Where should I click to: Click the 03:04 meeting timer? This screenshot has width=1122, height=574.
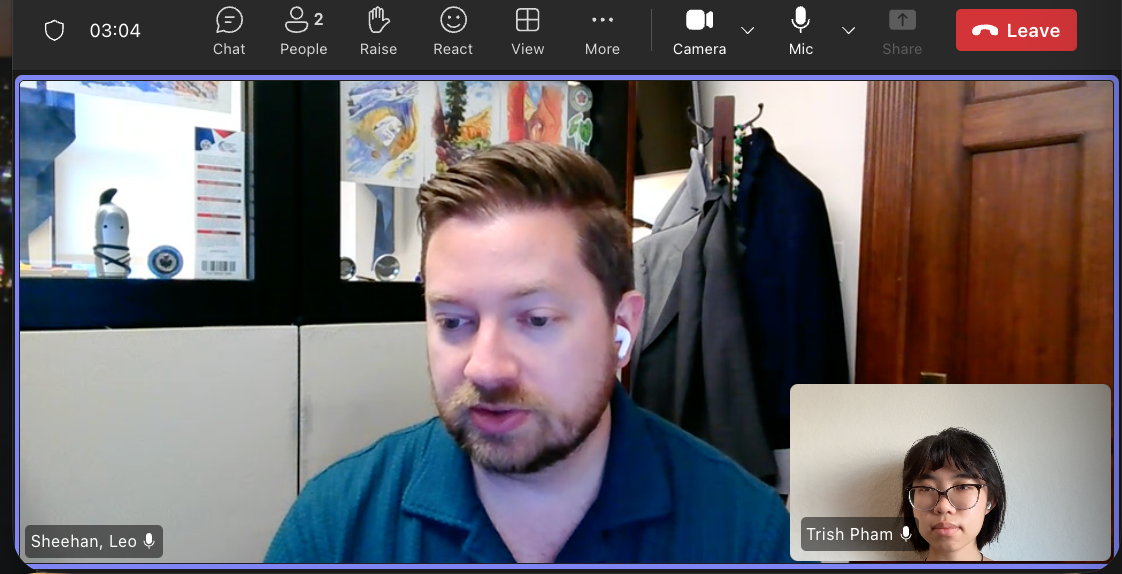[114, 31]
